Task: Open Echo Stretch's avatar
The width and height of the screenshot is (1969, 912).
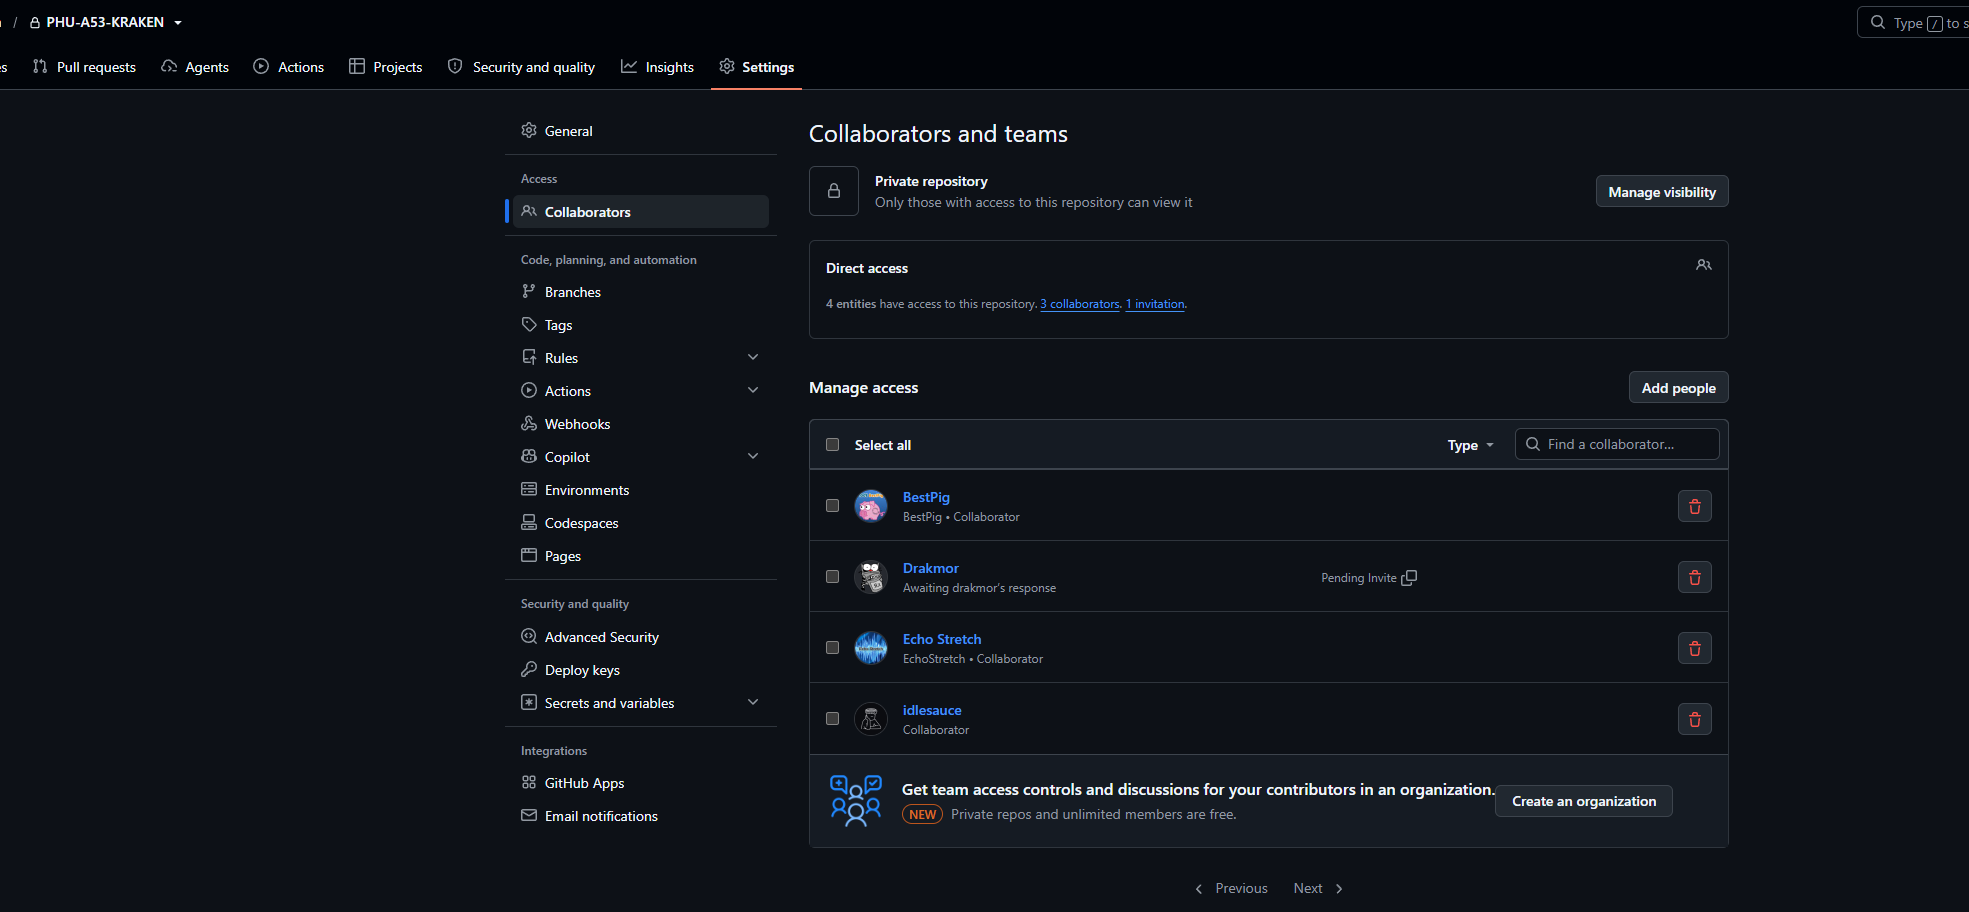Action: tap(871, 648)
